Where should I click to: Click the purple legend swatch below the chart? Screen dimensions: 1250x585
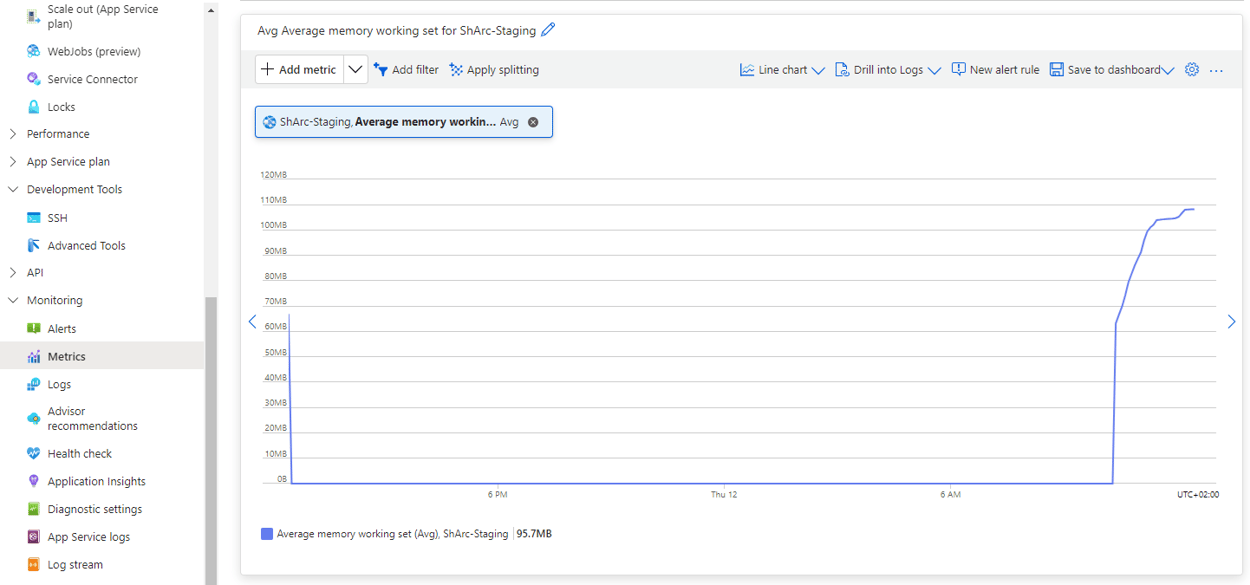point(266,533)
